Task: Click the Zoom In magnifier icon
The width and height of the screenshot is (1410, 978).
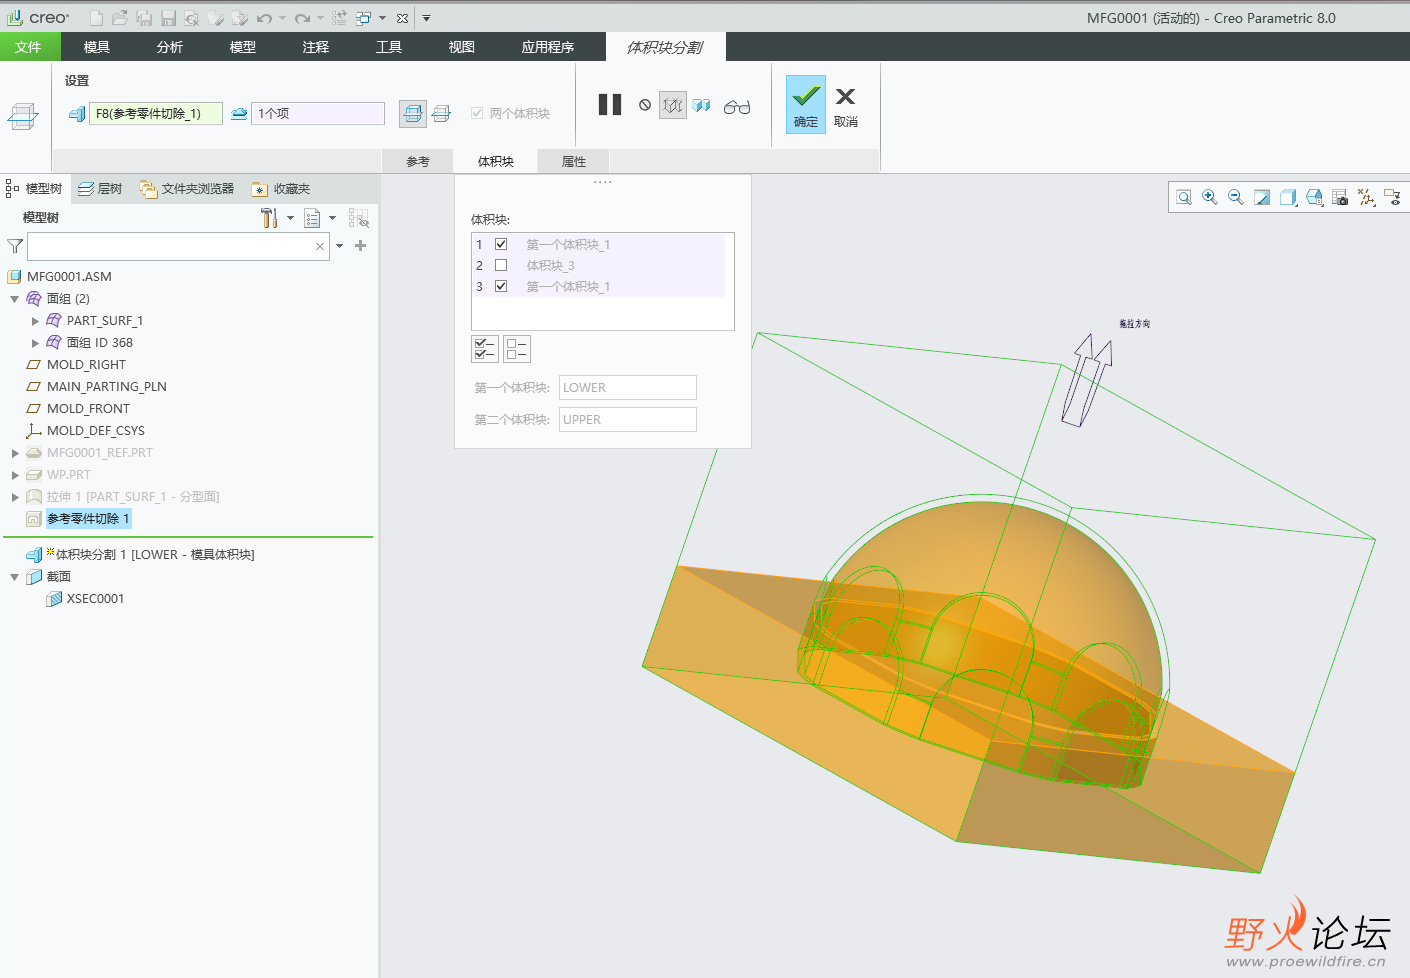Action: [x=1210, y=197]
